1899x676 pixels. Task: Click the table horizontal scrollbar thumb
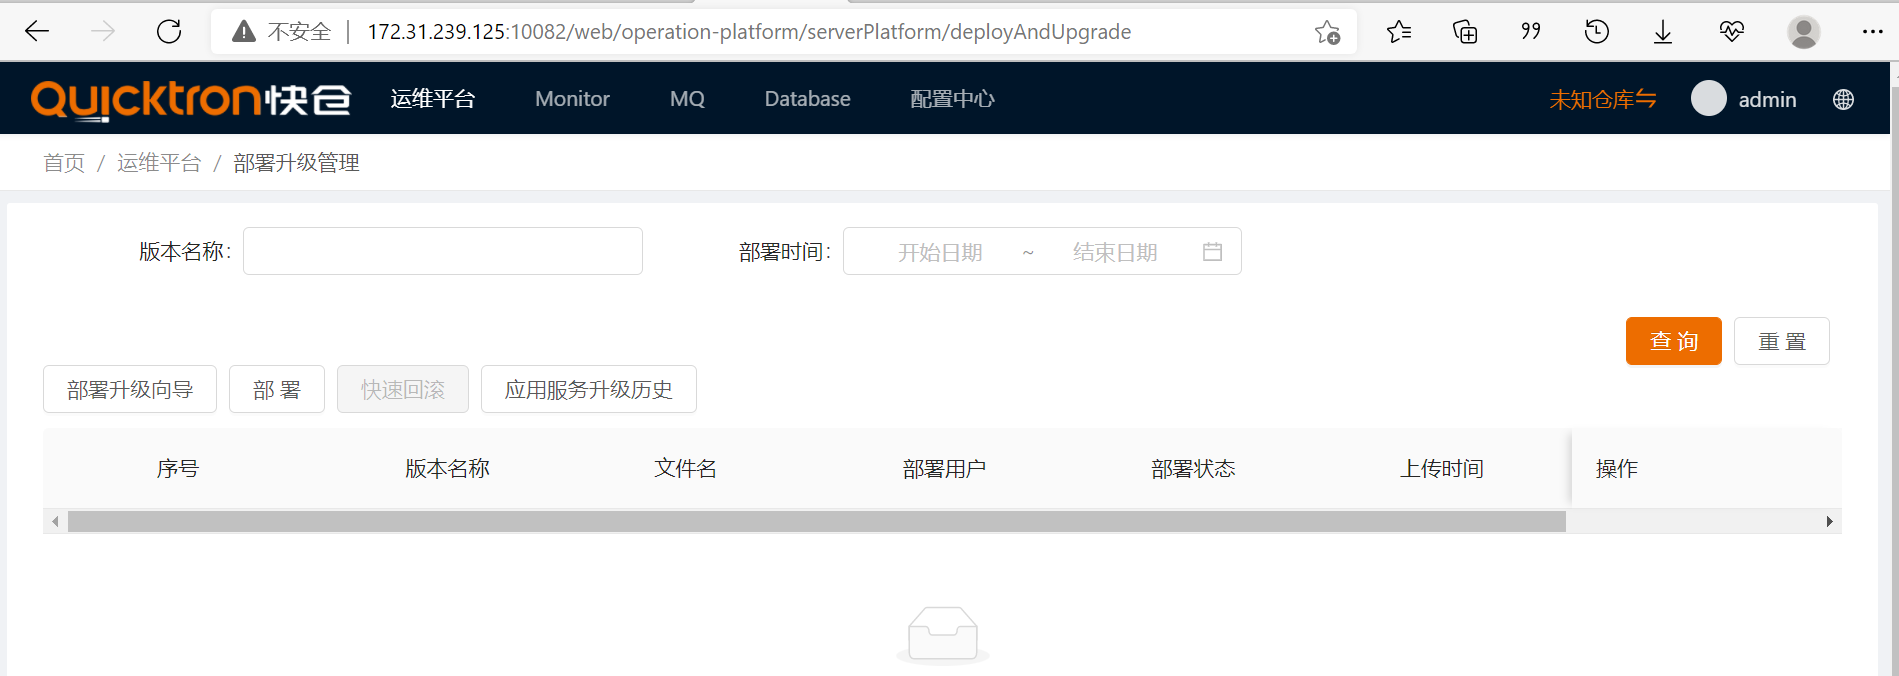click(817, 521)
